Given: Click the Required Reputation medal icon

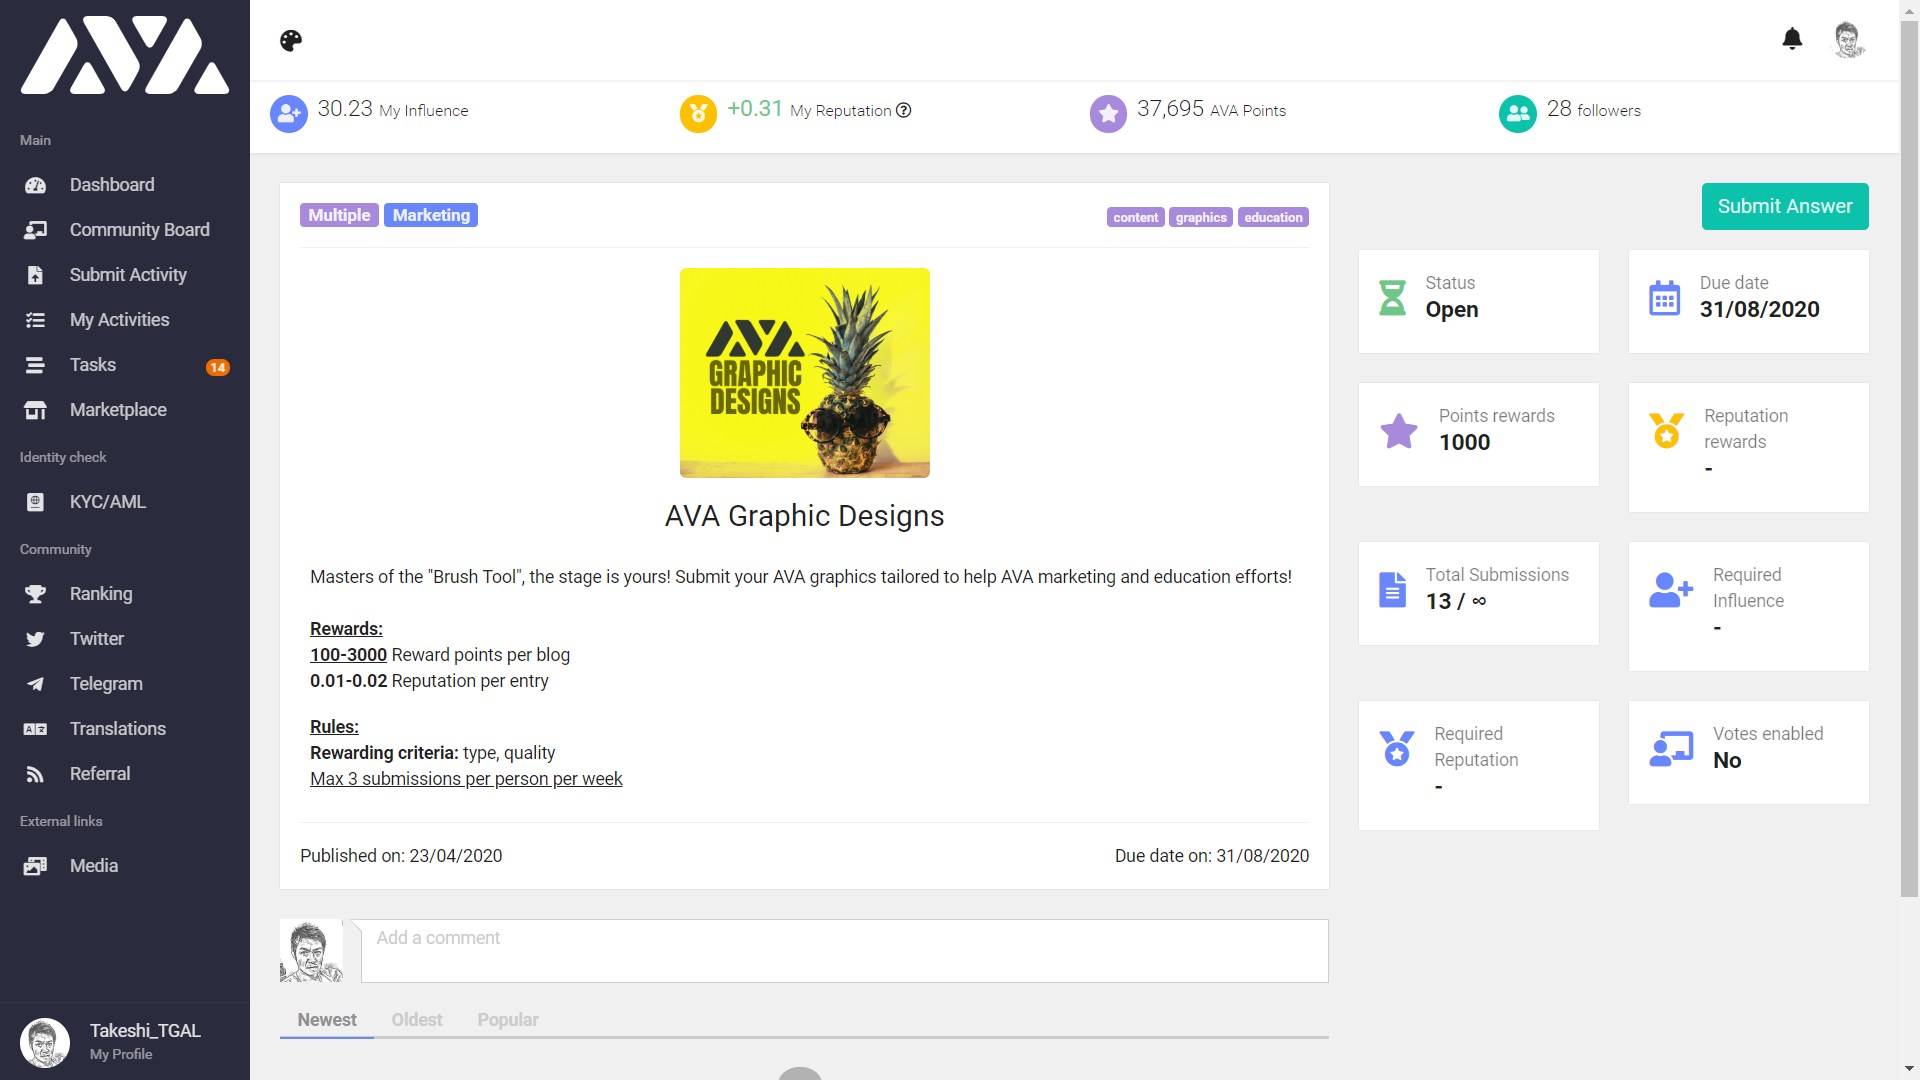Looking at the screenshot, I should tap(1396, 748).
